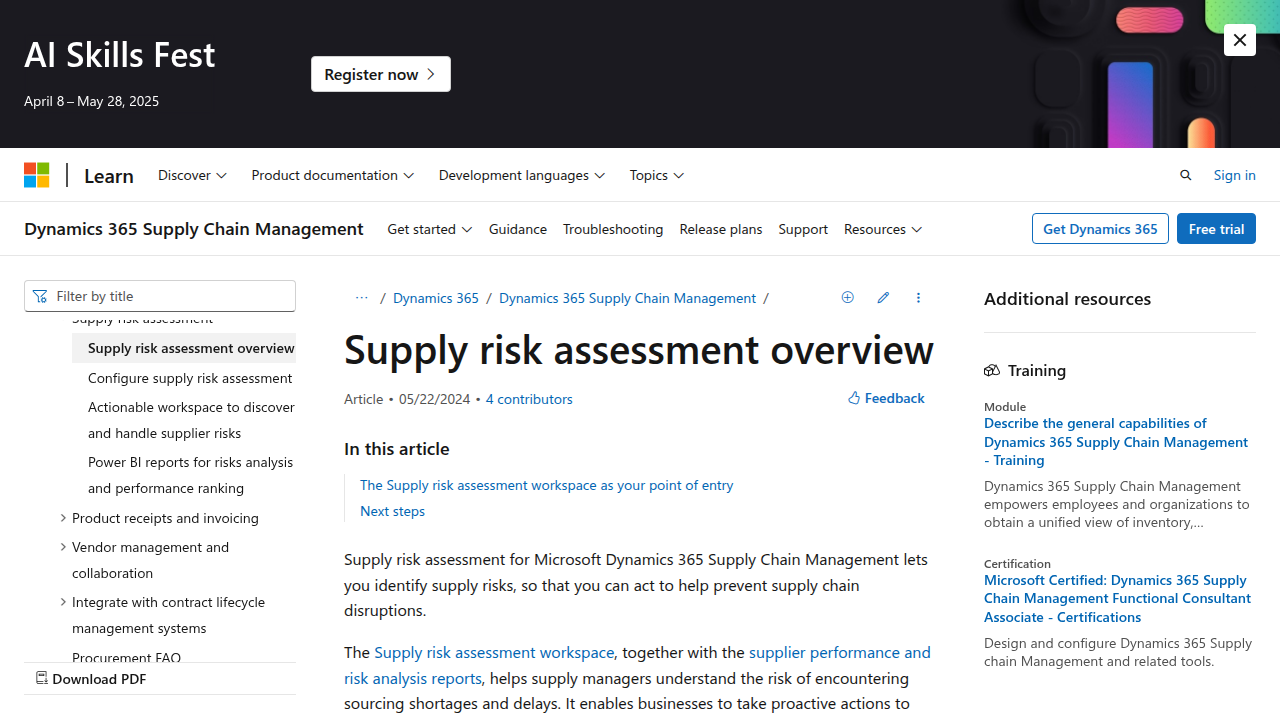Expand the Get started menu
Screen dimensions: 1280x720
429,229
